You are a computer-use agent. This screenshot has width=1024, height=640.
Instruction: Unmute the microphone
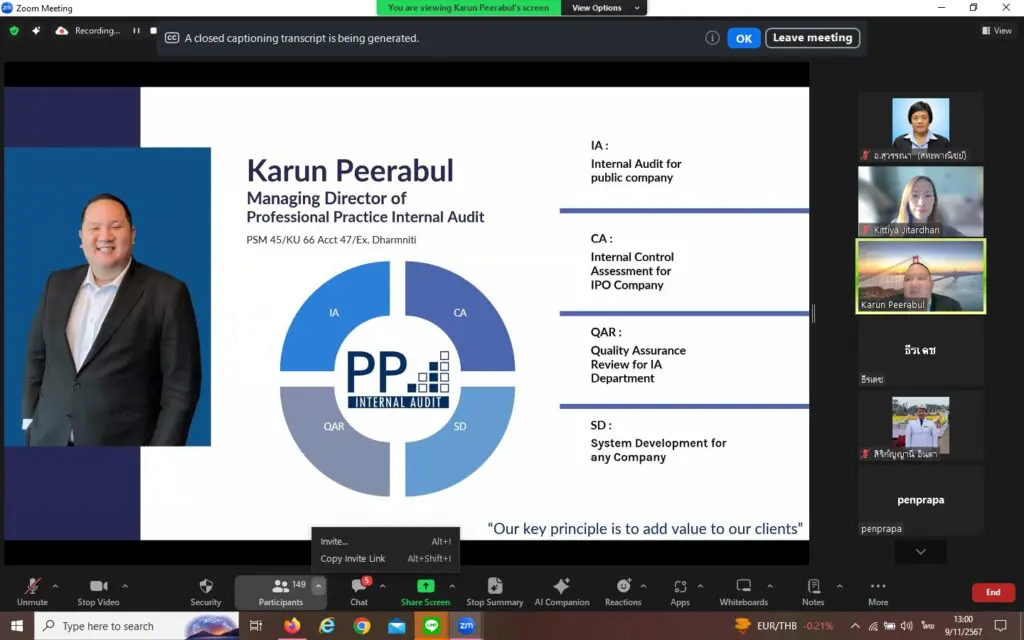click(x=32, y=592)
